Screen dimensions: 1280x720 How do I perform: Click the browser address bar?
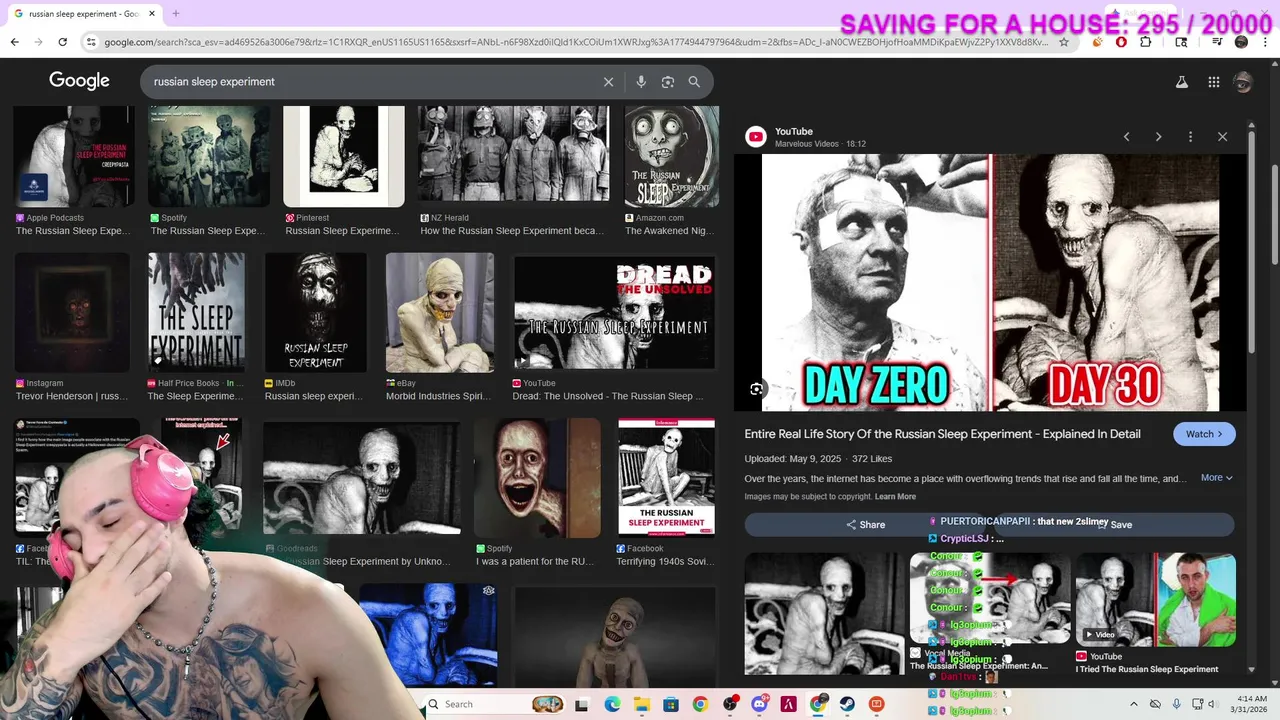(575, 42)
